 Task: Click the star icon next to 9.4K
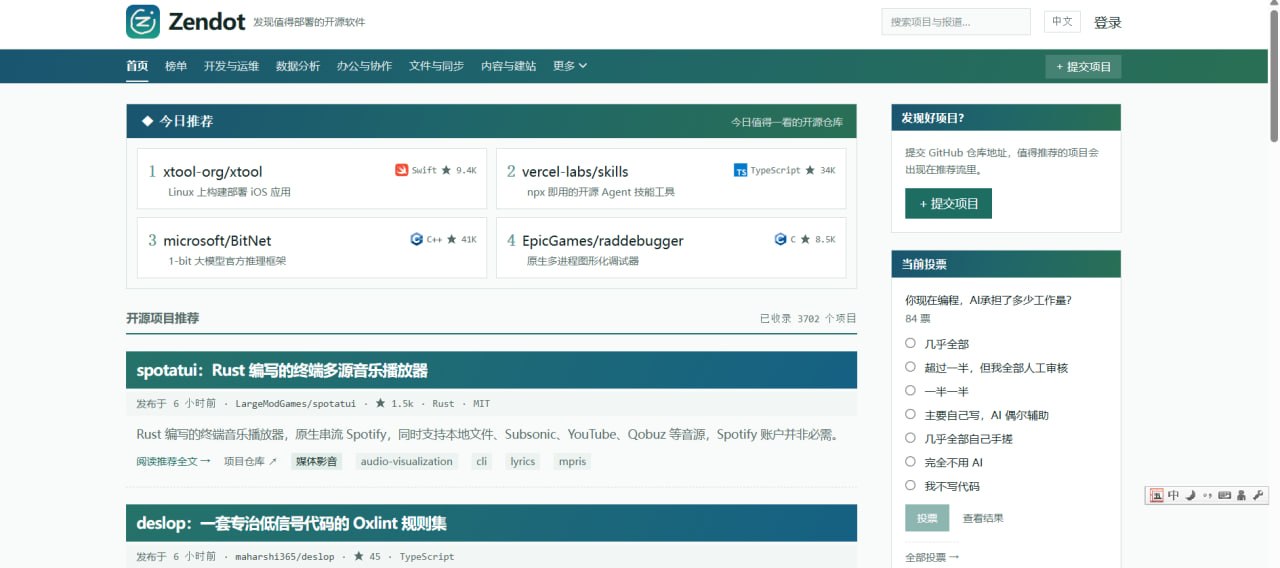[x=446, y=170]
